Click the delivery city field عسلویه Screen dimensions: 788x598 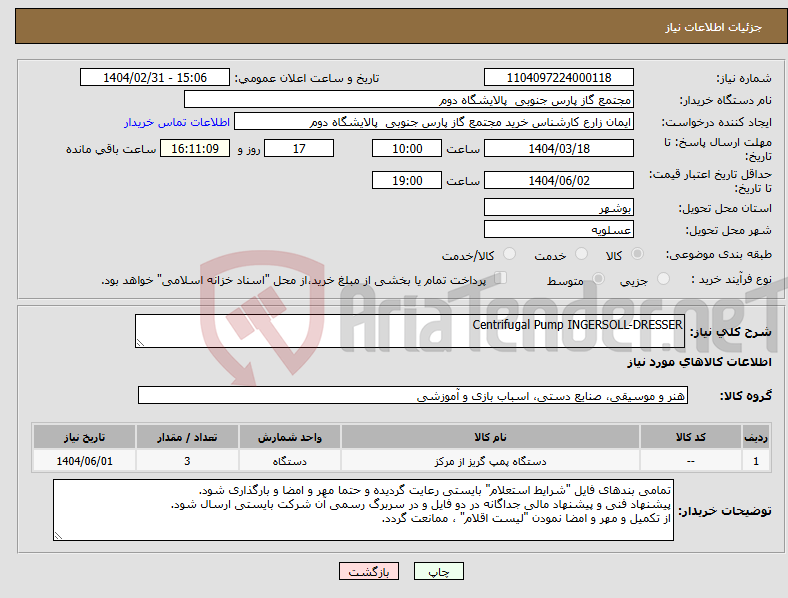[558, 230]
